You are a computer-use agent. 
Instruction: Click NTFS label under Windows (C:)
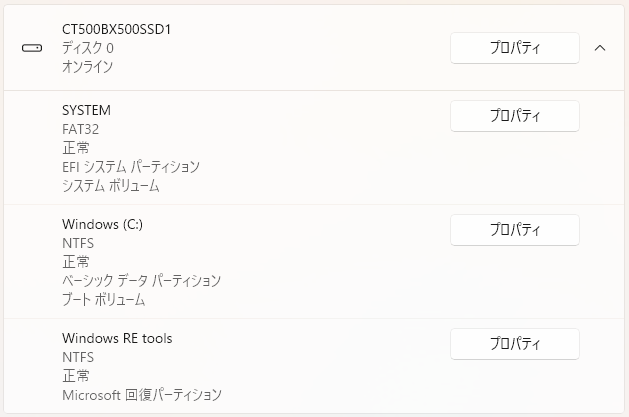(x=78, y=243)
